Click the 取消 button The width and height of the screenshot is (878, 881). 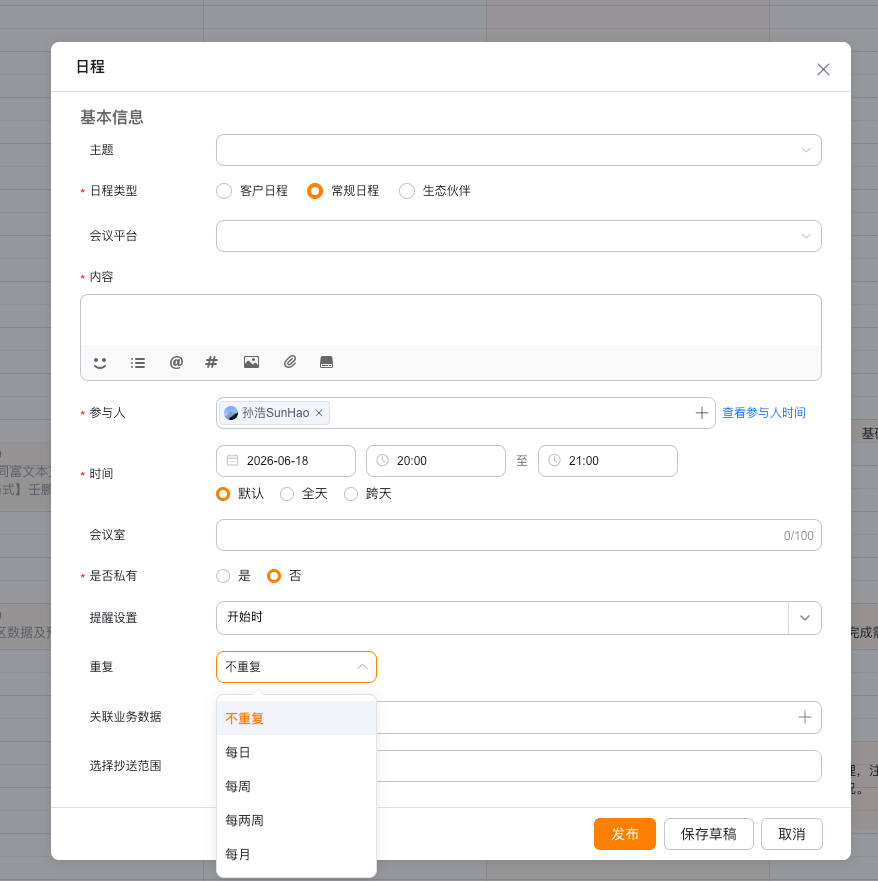[x=791, y=834]
